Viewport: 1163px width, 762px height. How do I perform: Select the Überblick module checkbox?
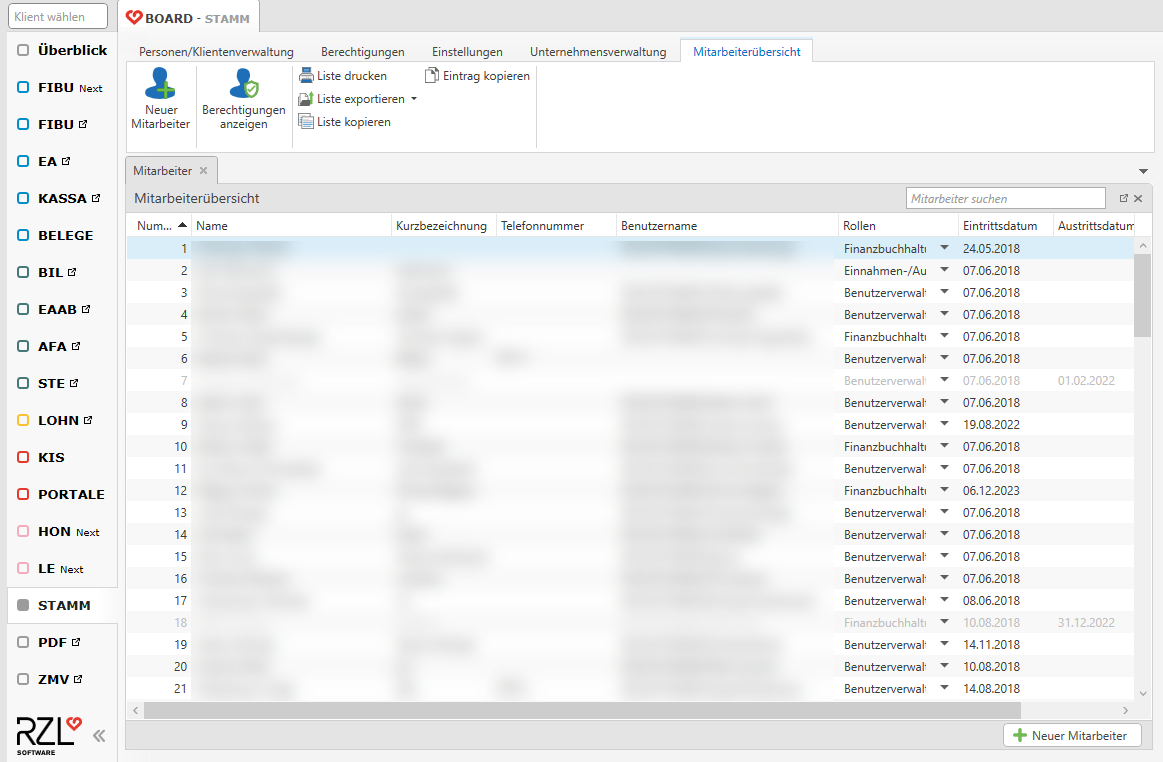coord(23,51)
